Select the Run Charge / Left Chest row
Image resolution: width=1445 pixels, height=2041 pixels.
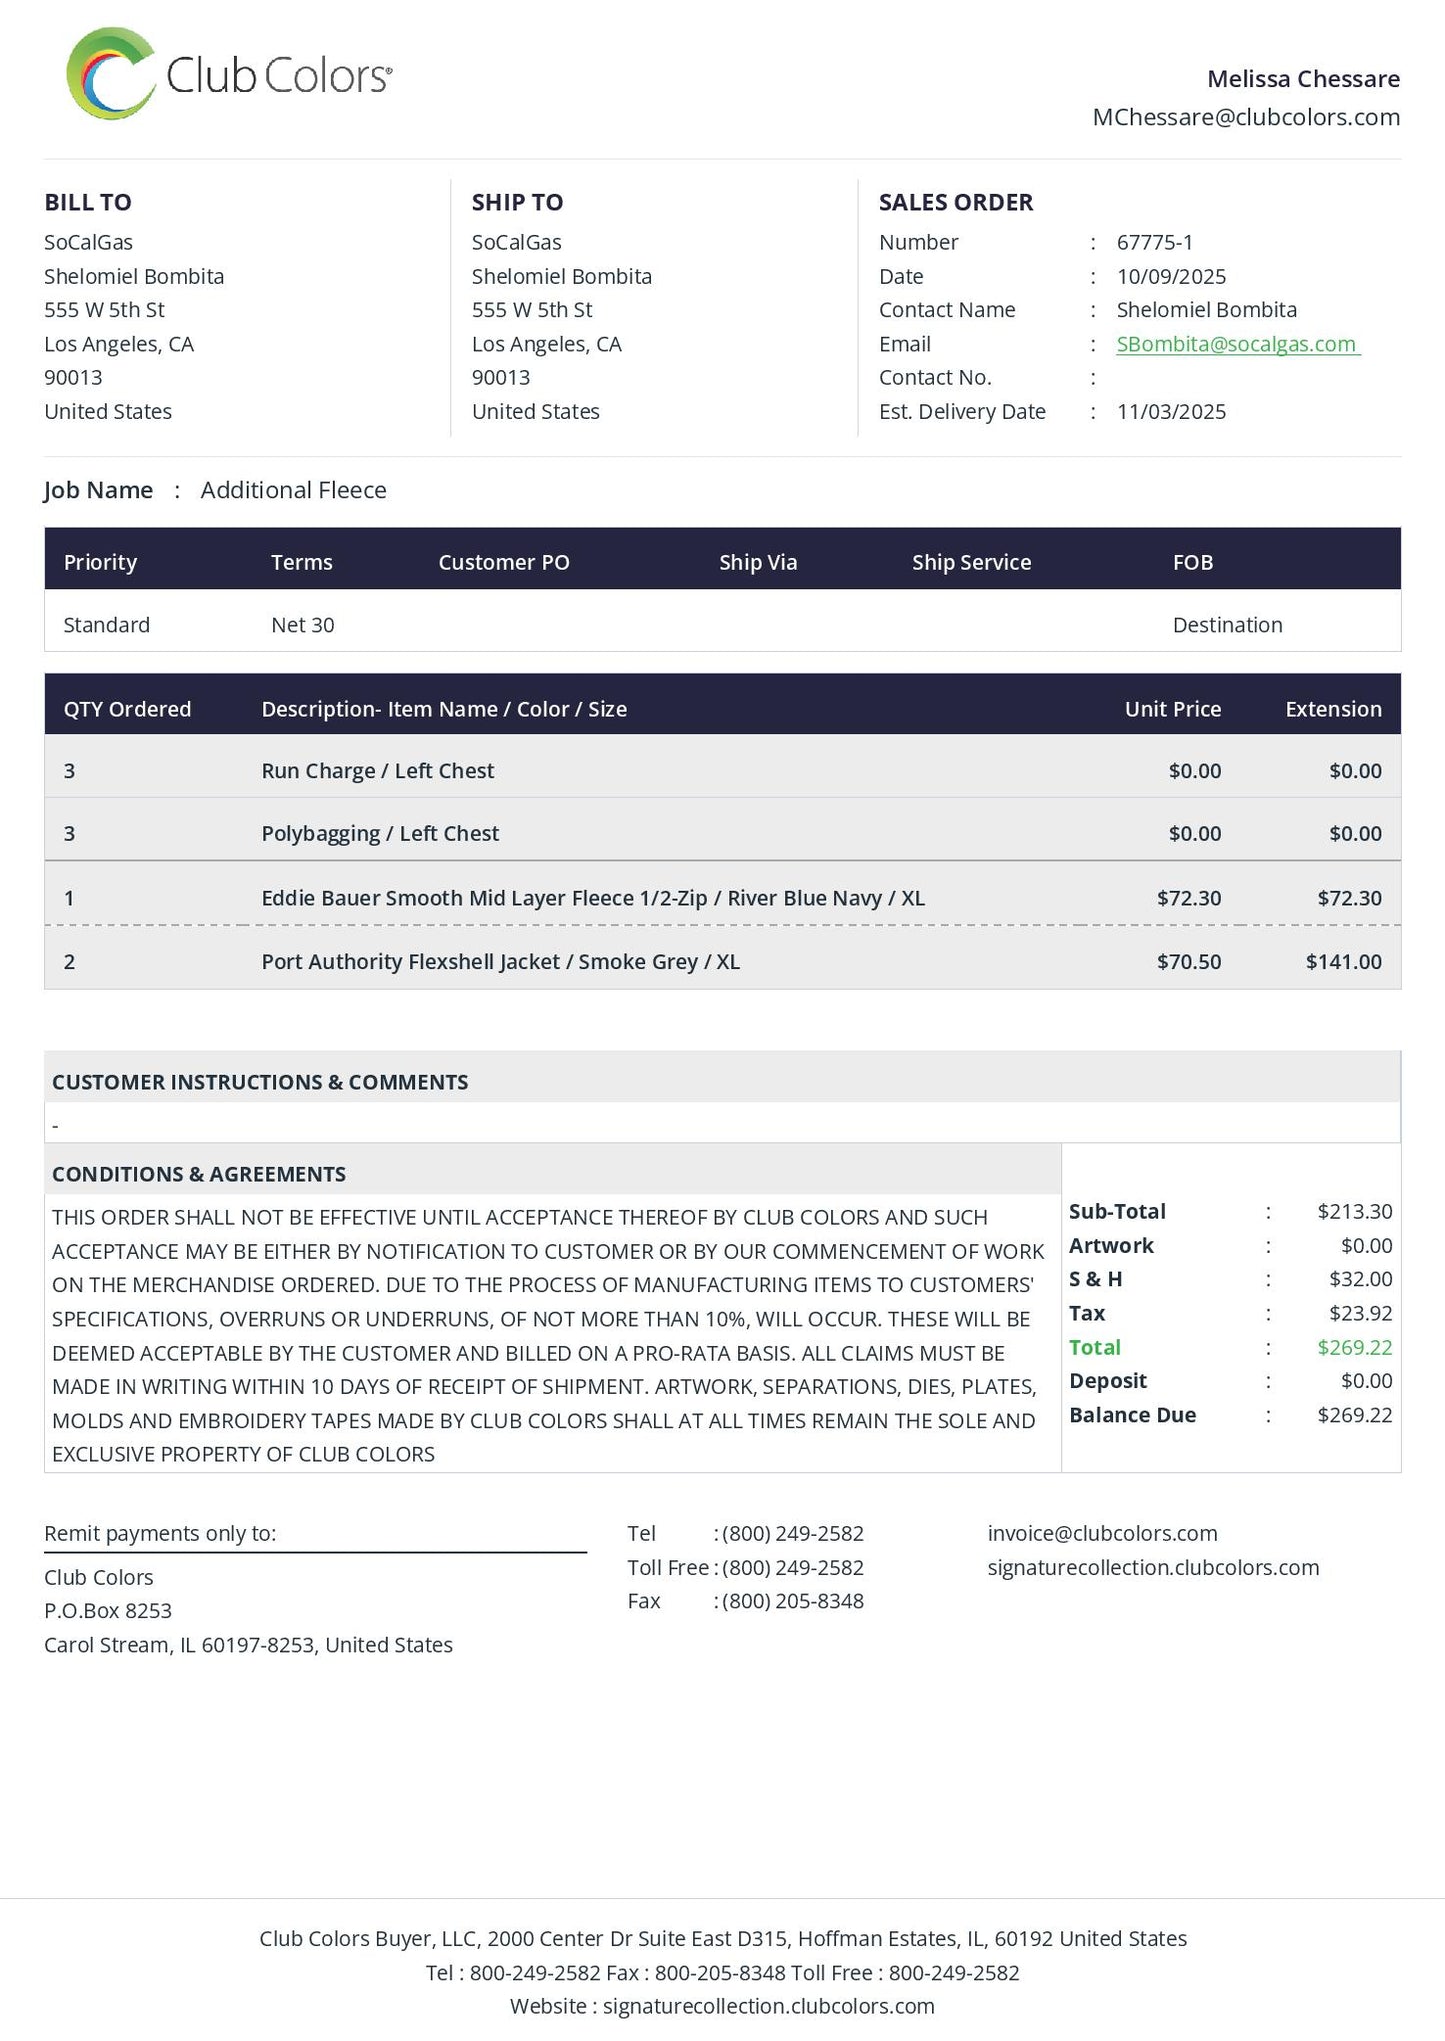coord(377,771)
